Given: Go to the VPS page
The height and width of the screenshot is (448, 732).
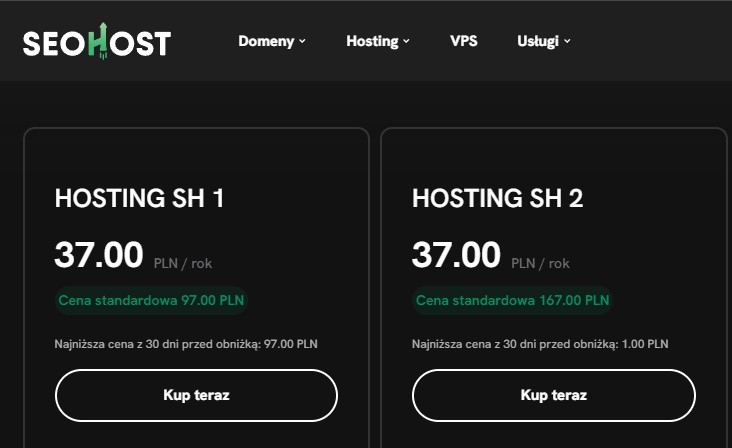Looking at the screenshot, I should [463, 41].
